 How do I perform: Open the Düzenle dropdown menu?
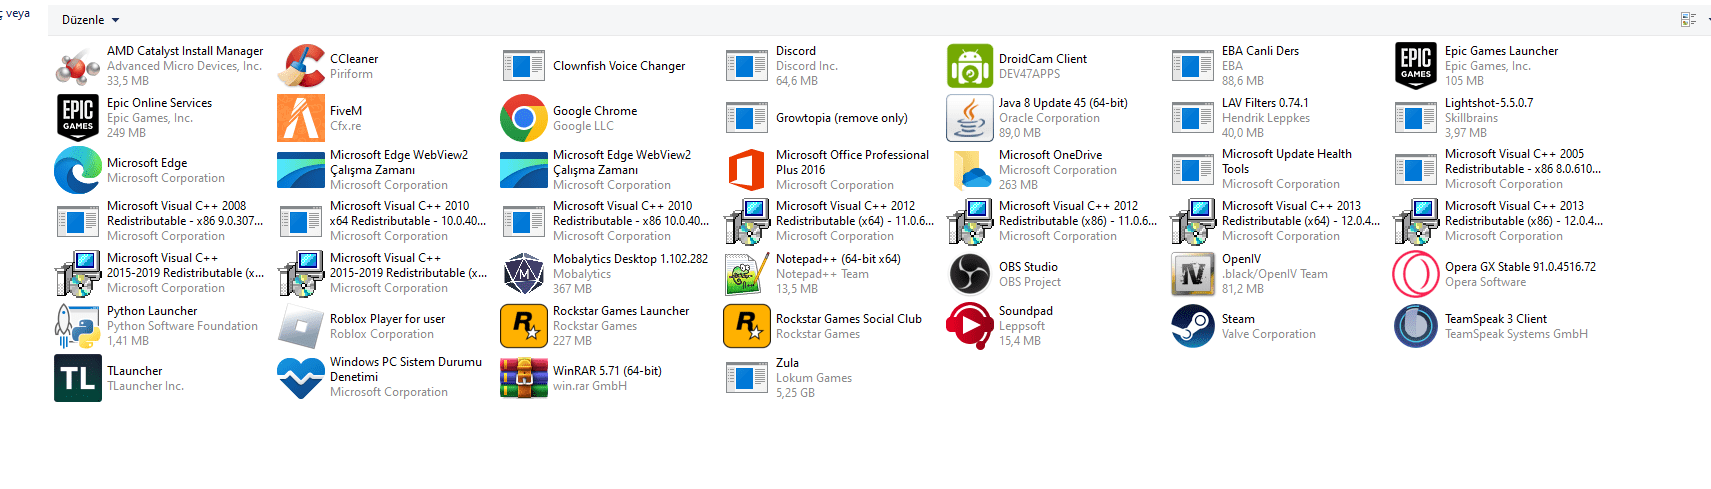coord(90,20)
